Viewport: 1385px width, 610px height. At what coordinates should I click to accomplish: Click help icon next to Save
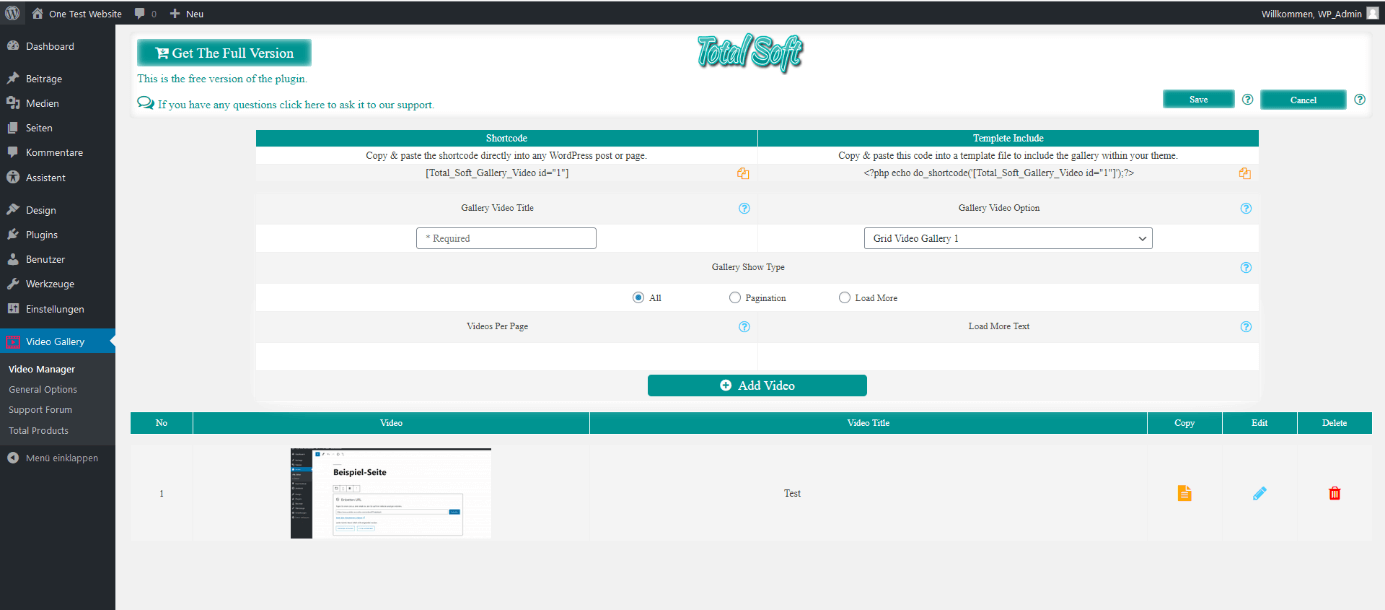pos(1247,99)
